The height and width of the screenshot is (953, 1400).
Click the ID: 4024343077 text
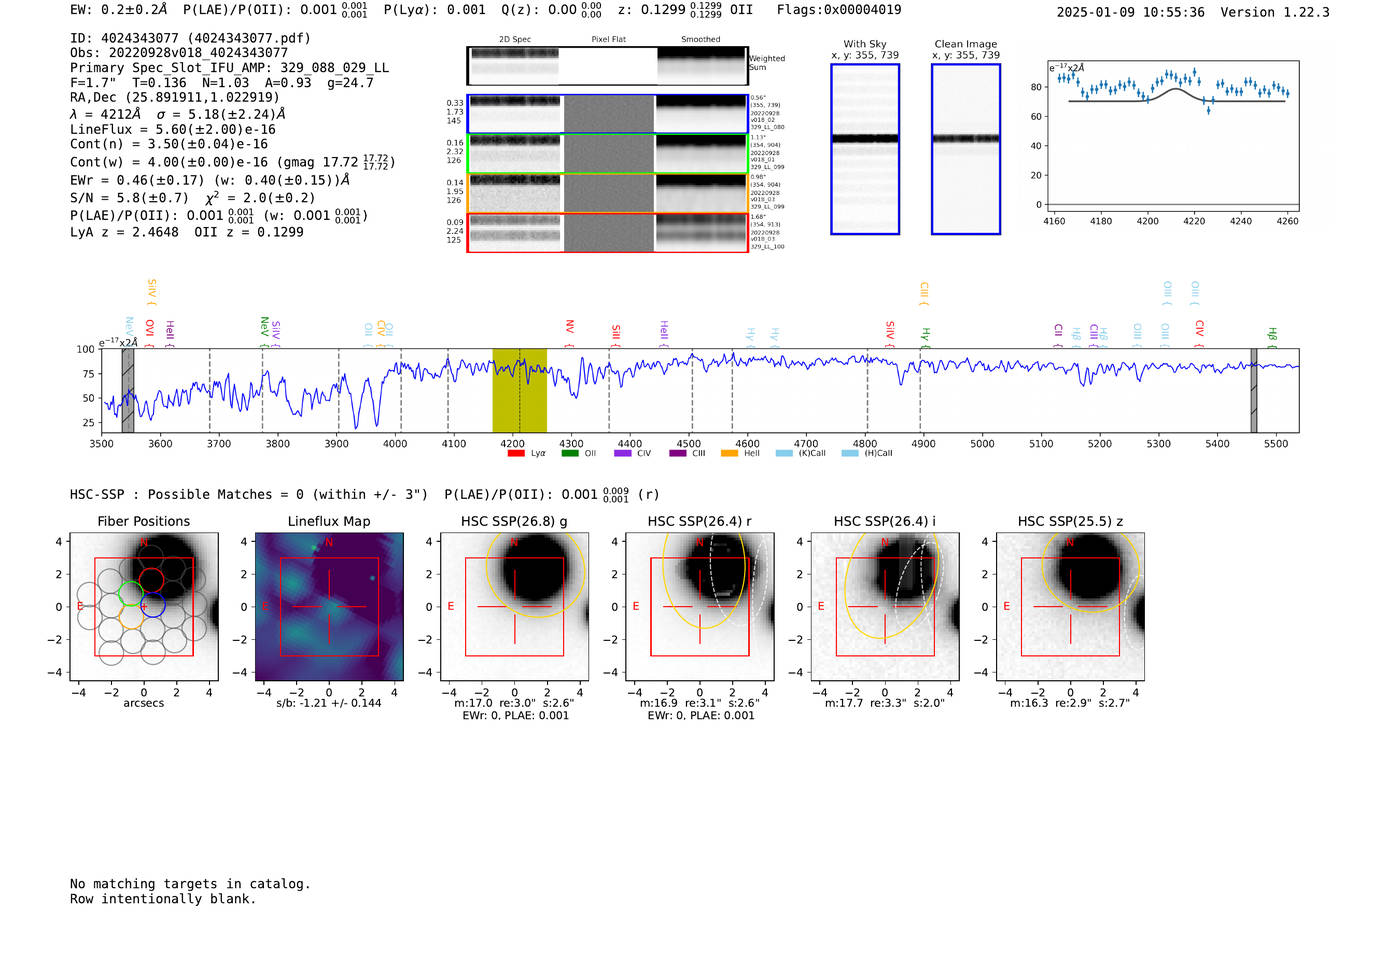190,38
